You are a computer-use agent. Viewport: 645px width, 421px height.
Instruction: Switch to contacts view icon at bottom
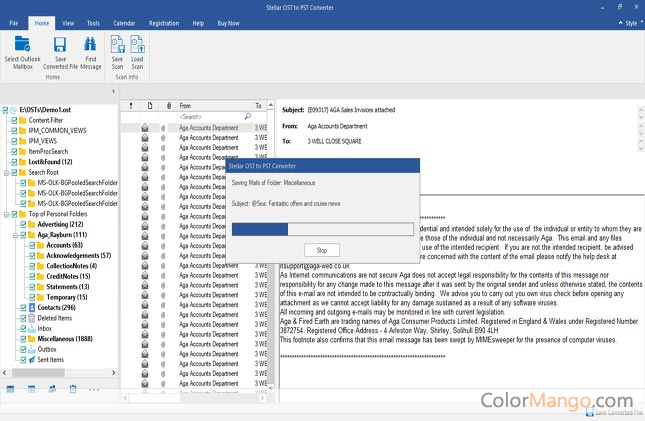52,389
